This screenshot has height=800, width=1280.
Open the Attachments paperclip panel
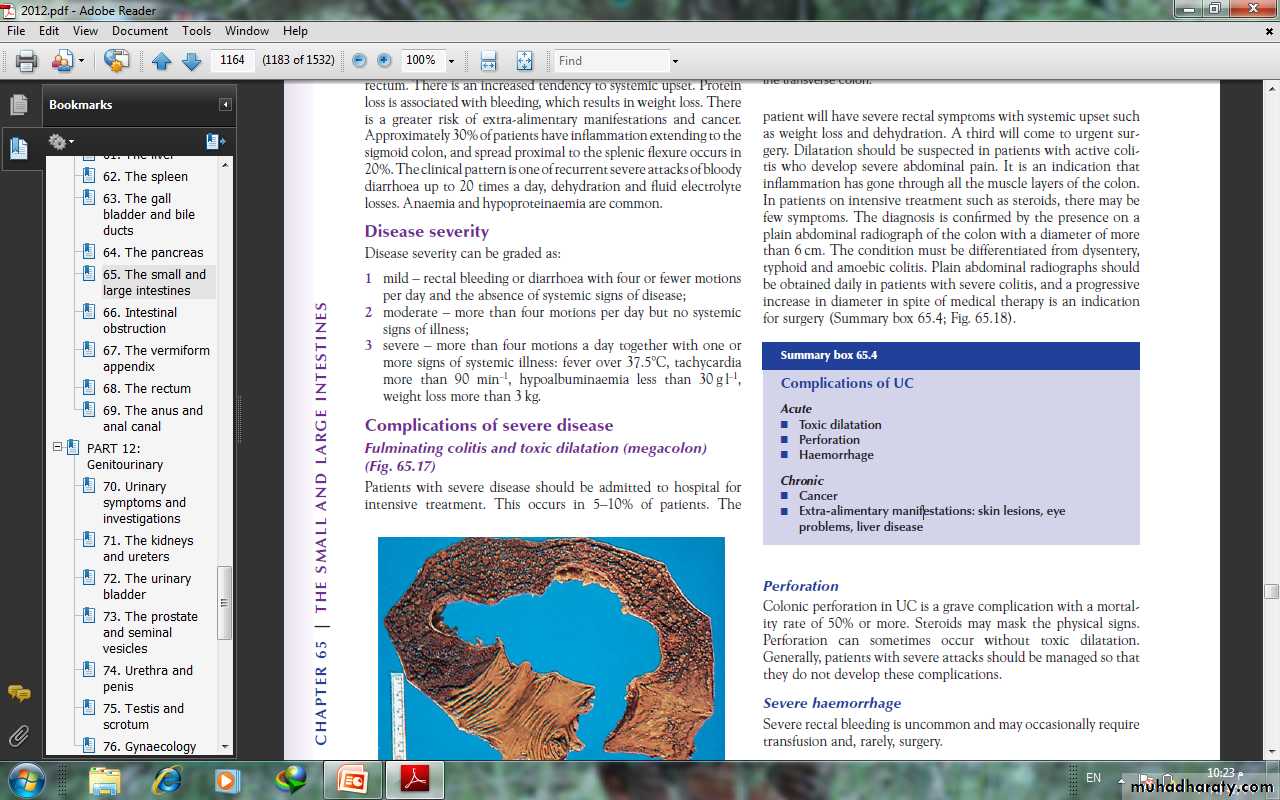tap(18, 737)
